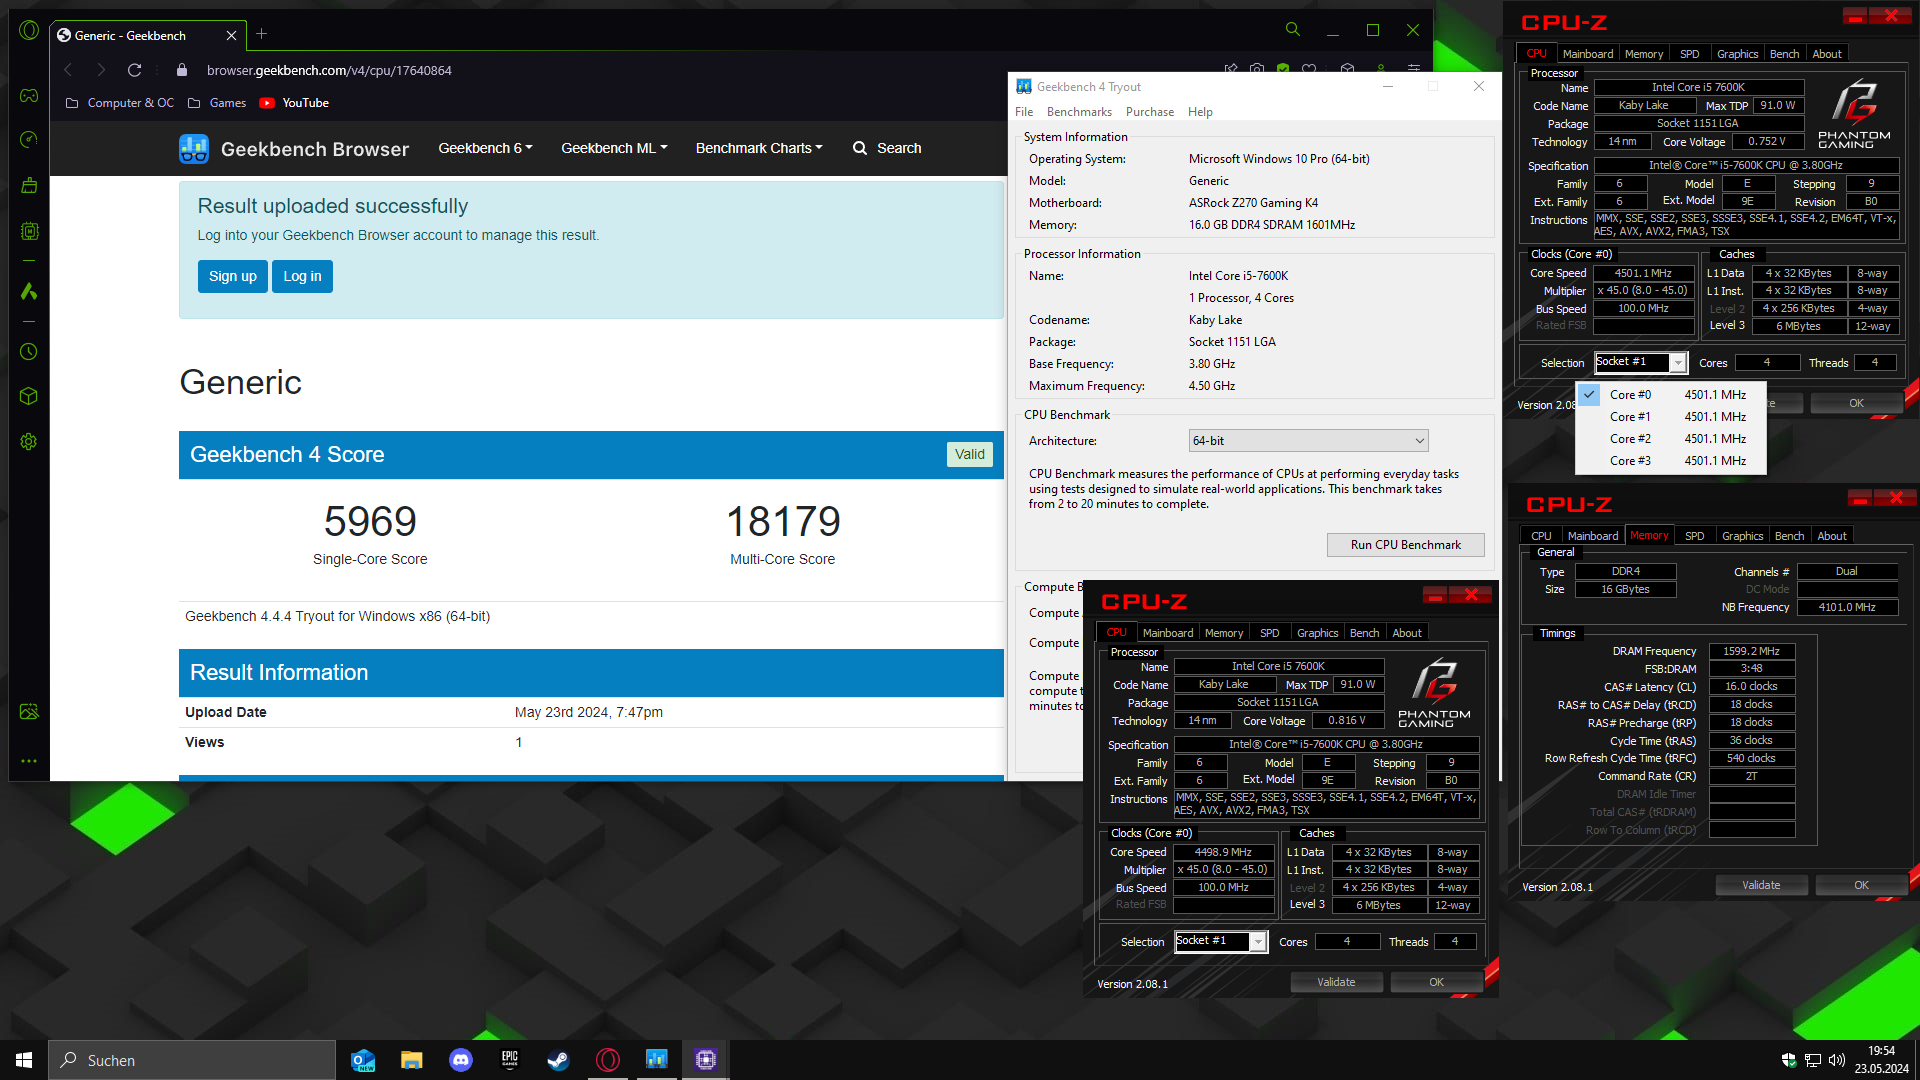This screenshot has width=1920, height=1080.
Task: Click the taskbar Suchen search box
Action: (x=192, y=1060)
